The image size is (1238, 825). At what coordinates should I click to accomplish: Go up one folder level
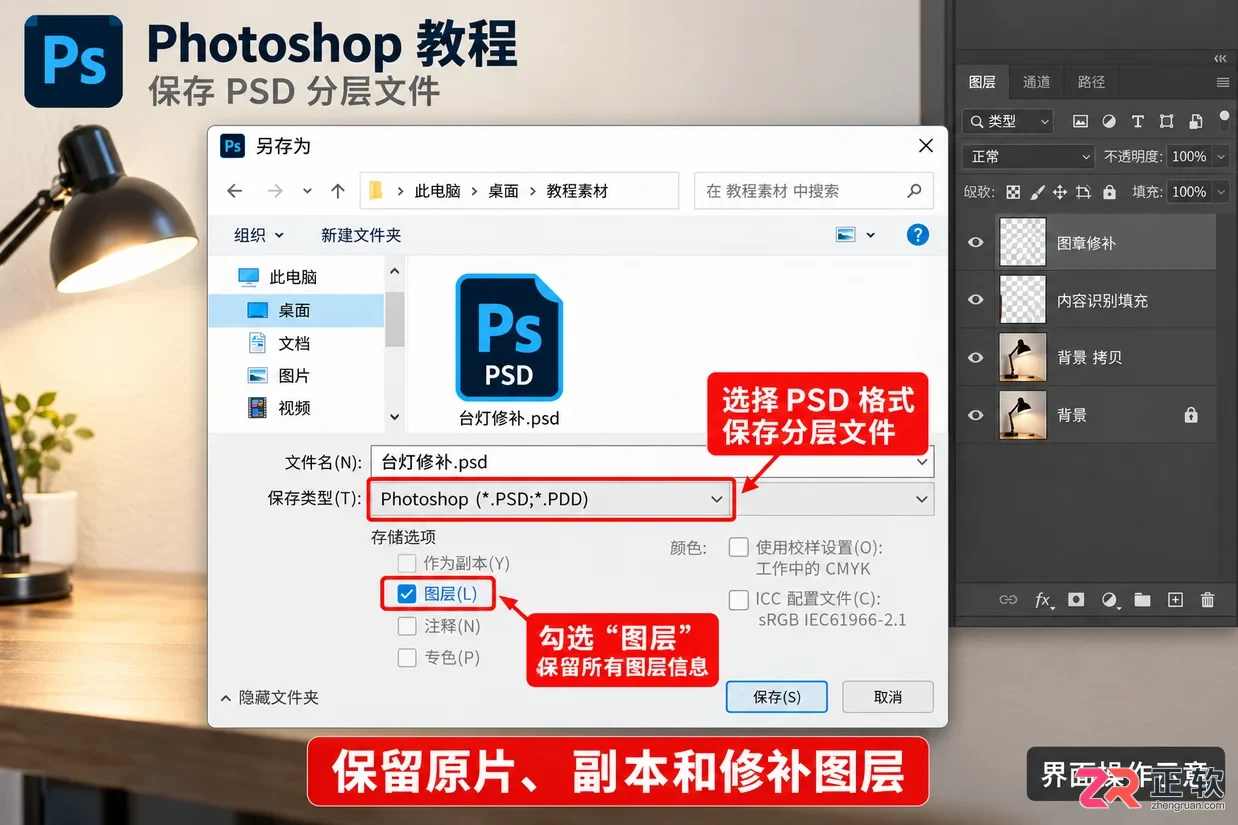[x=338, y=191]
